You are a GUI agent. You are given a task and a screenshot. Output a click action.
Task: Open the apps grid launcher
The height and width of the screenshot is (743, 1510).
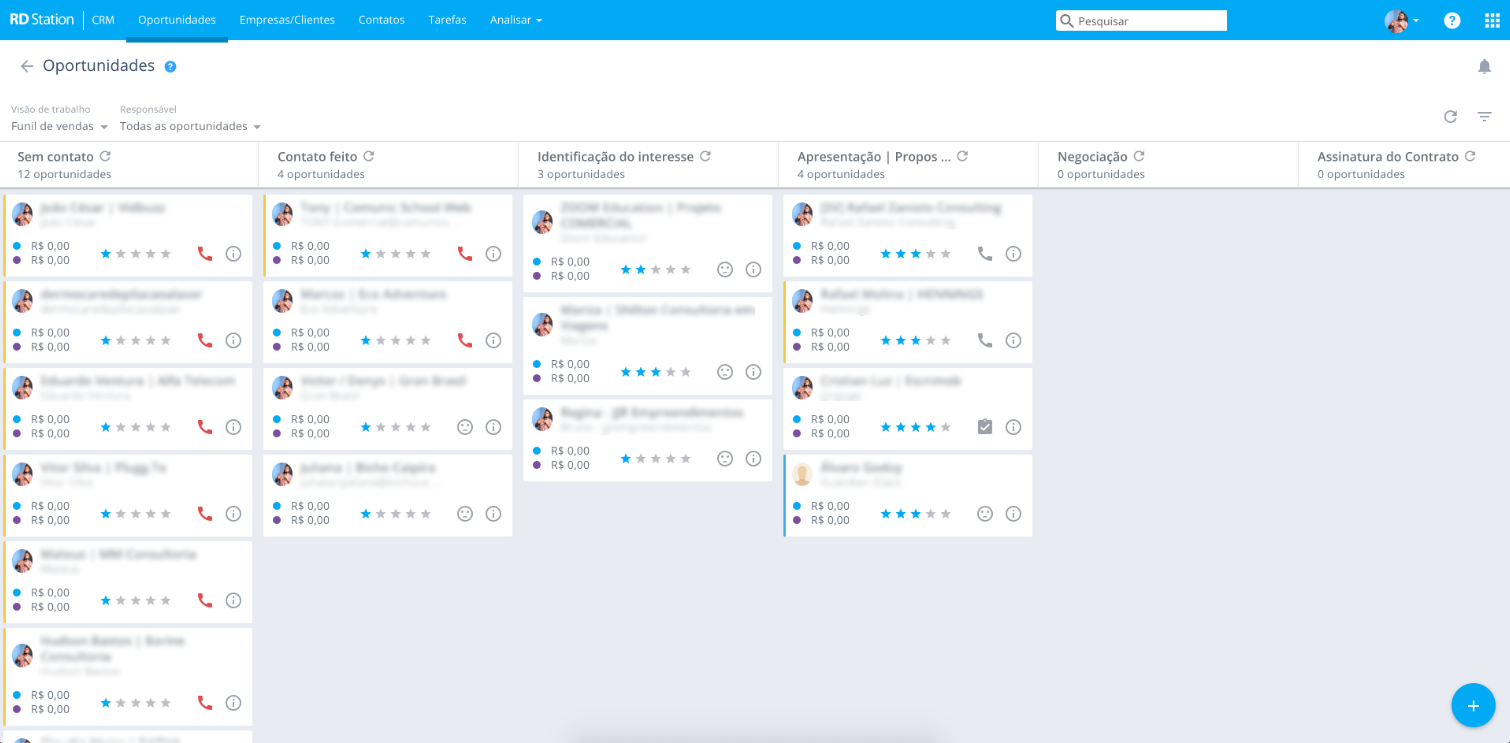click(1492, 20)
